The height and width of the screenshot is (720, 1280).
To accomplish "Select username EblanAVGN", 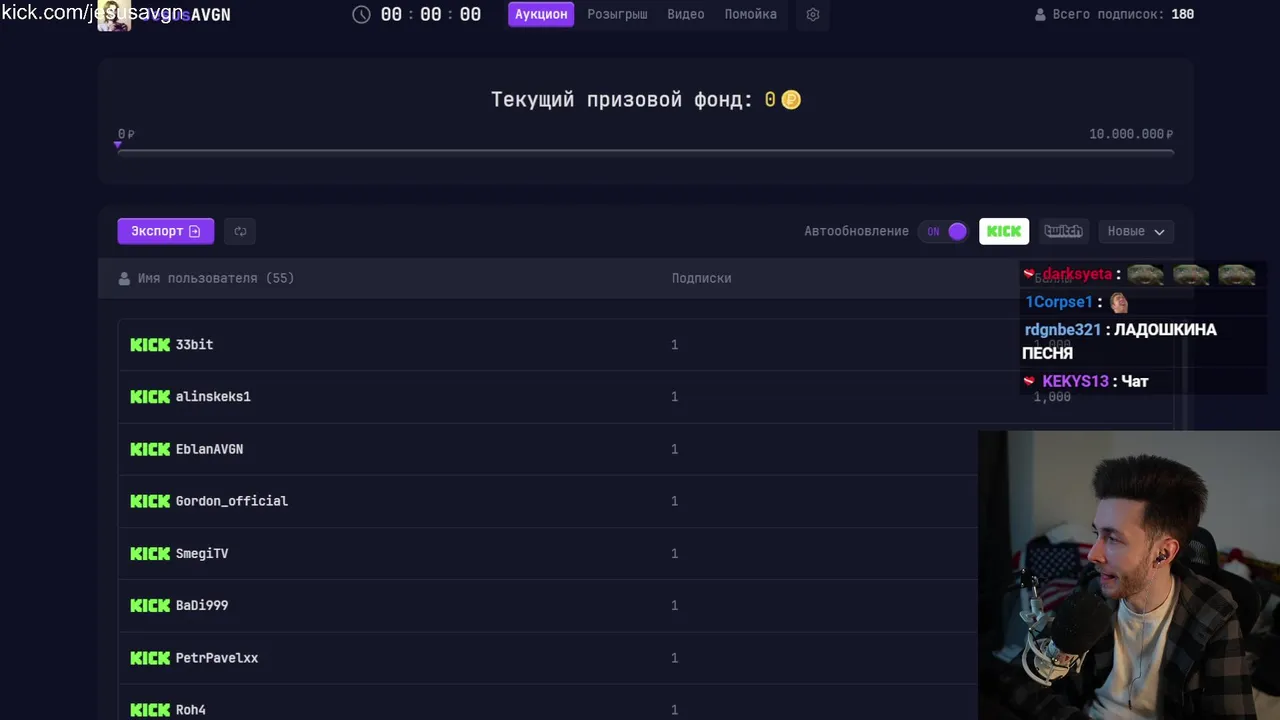I will click(209, 449).
